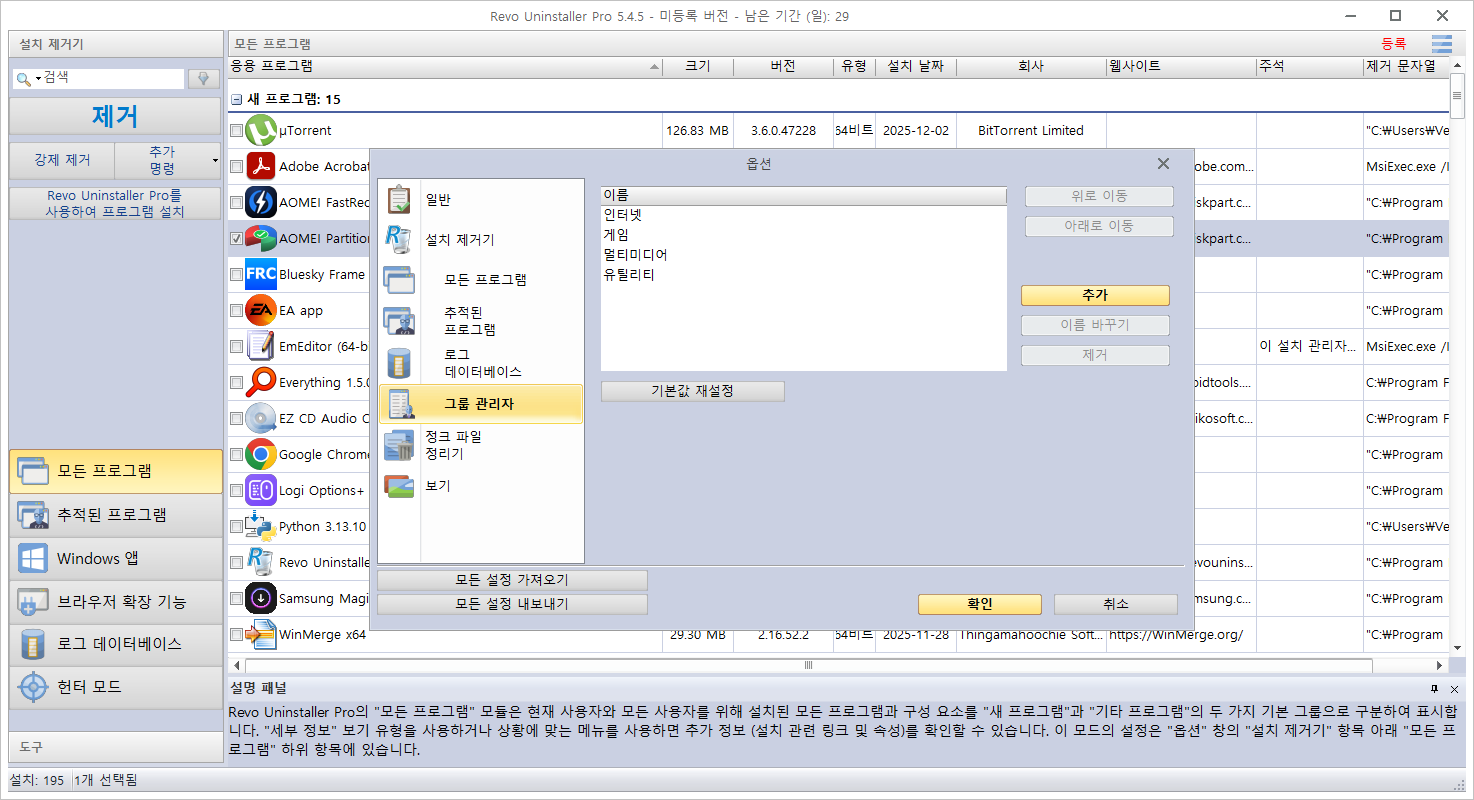Click the EA app icon
The width and height of the screenshot is (1474, 800).
pyautogui.click(x=261, y=311)
